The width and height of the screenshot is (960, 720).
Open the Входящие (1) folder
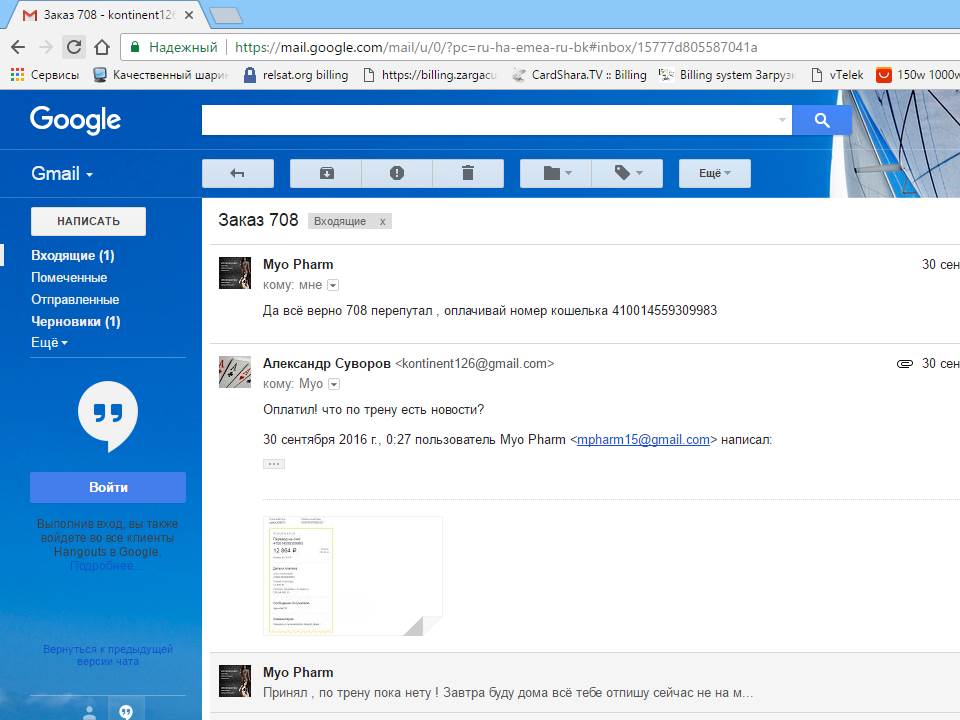pyautogui.click(x=72, y=255)
